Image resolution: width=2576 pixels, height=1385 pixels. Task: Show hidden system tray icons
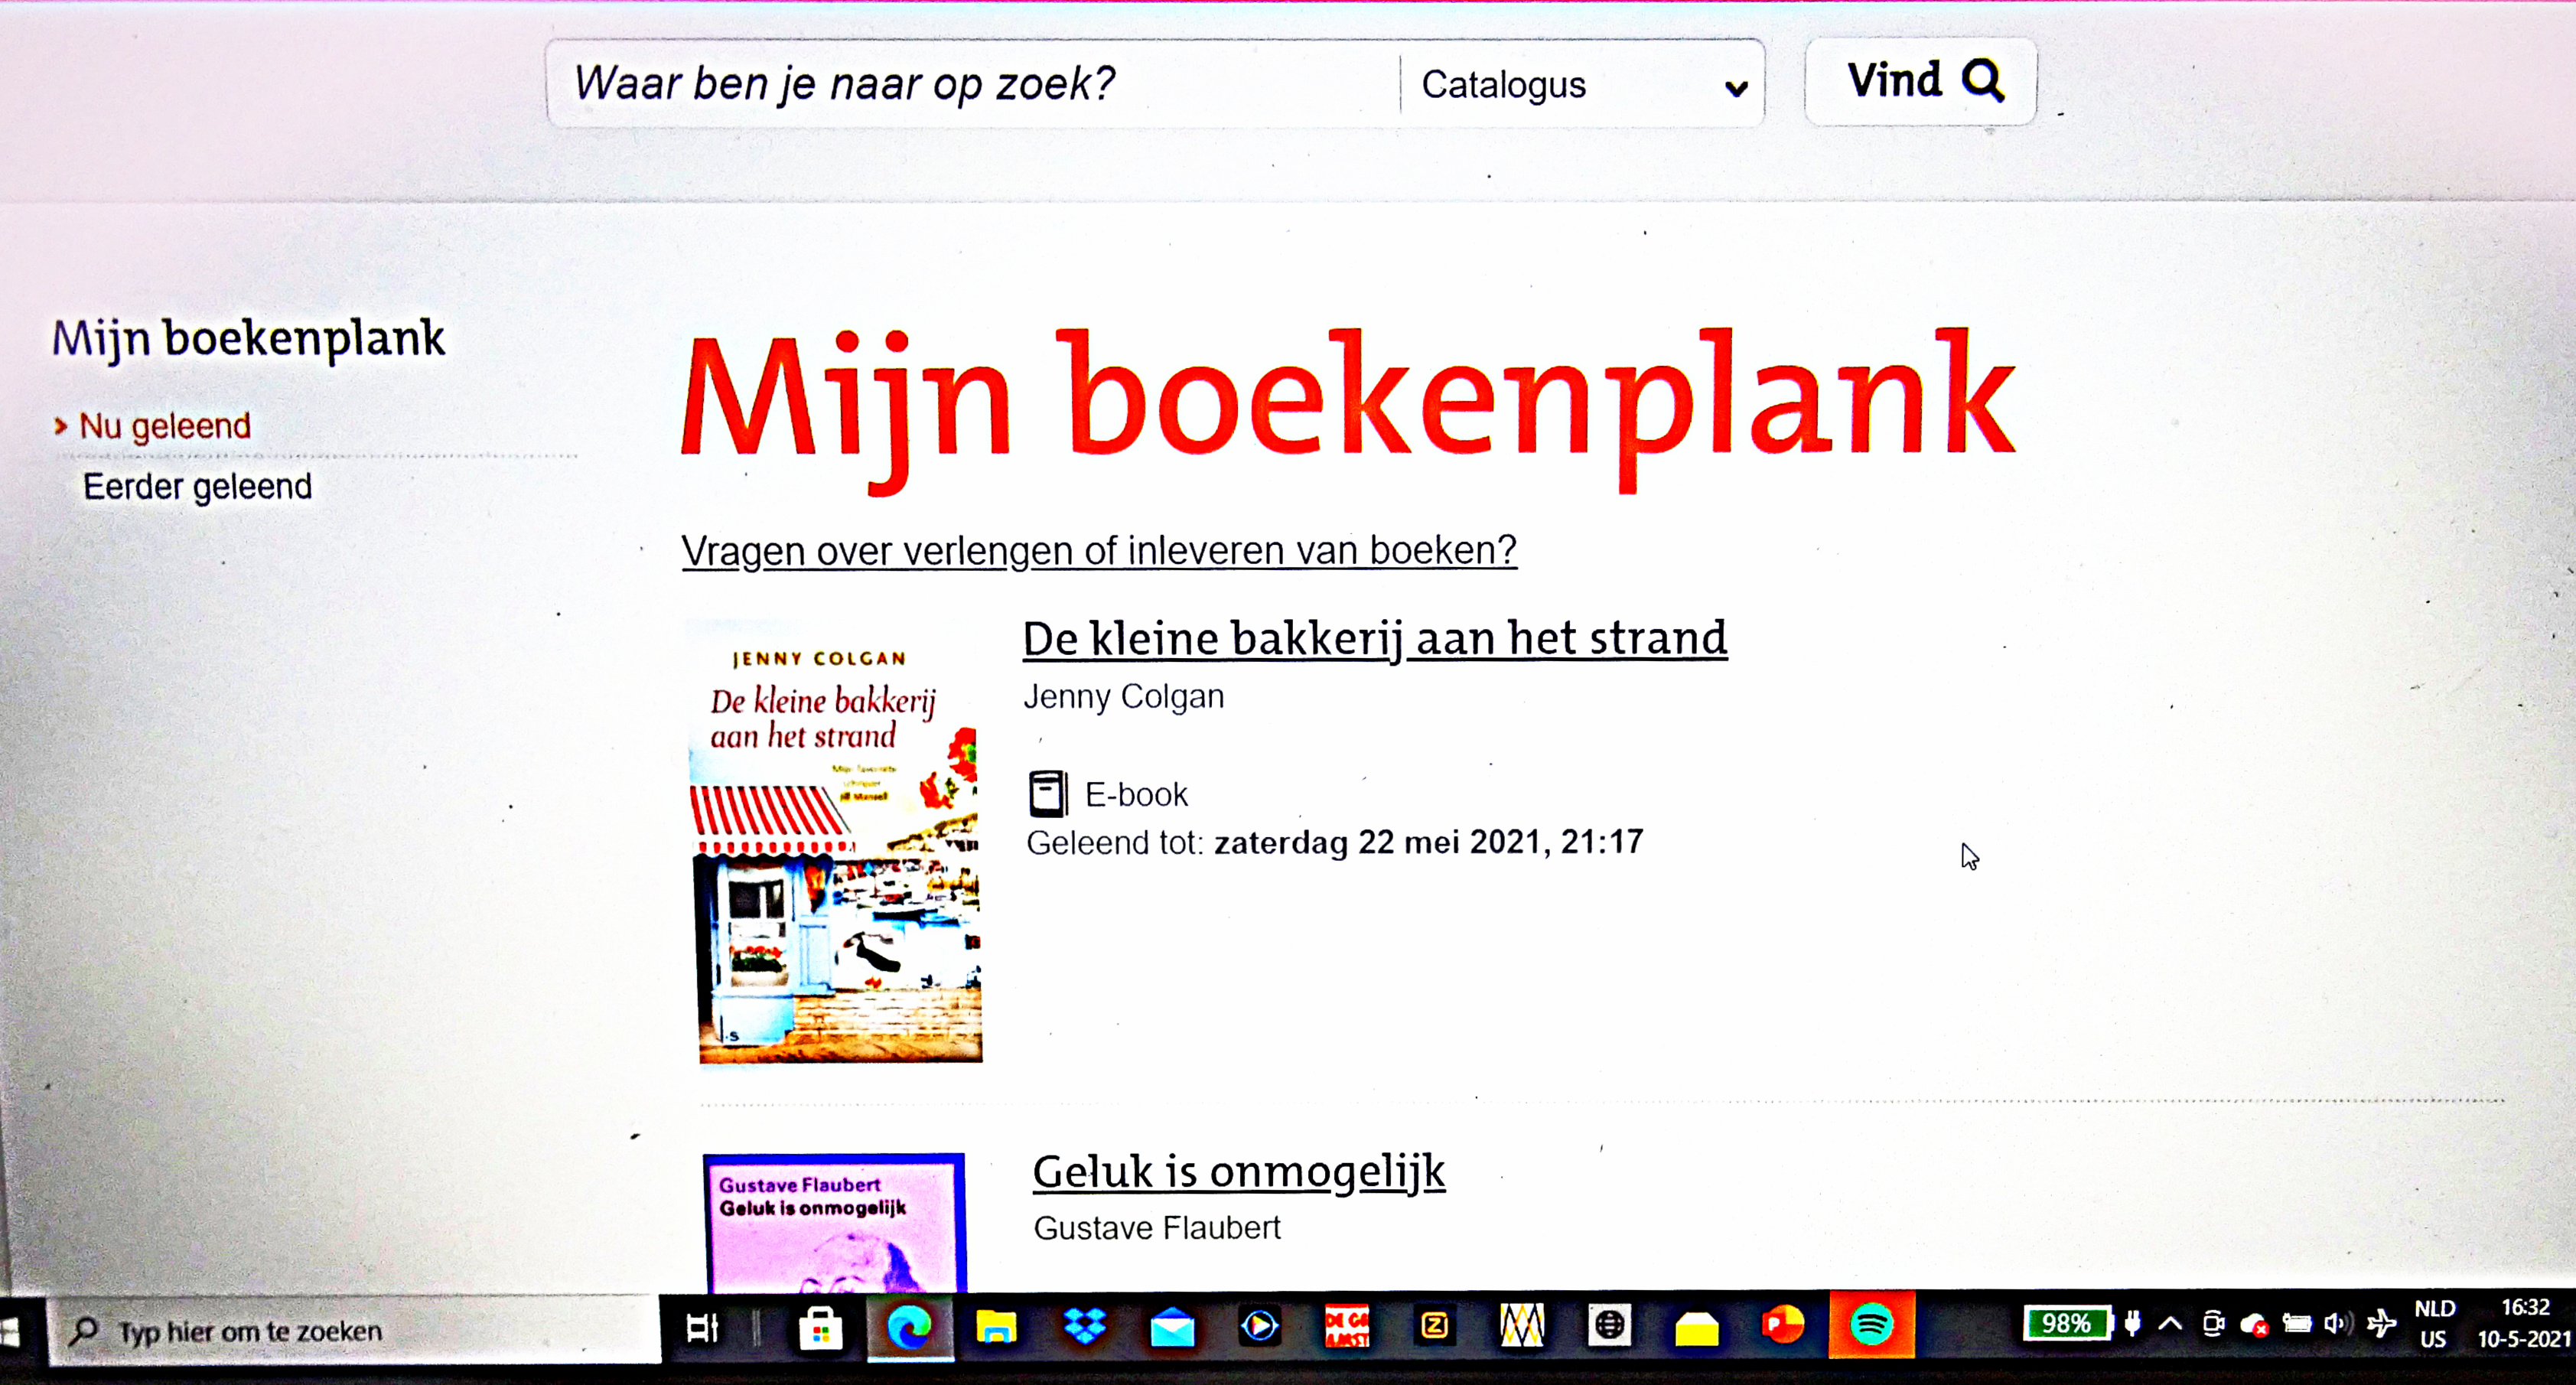tap(2170, 1325)
